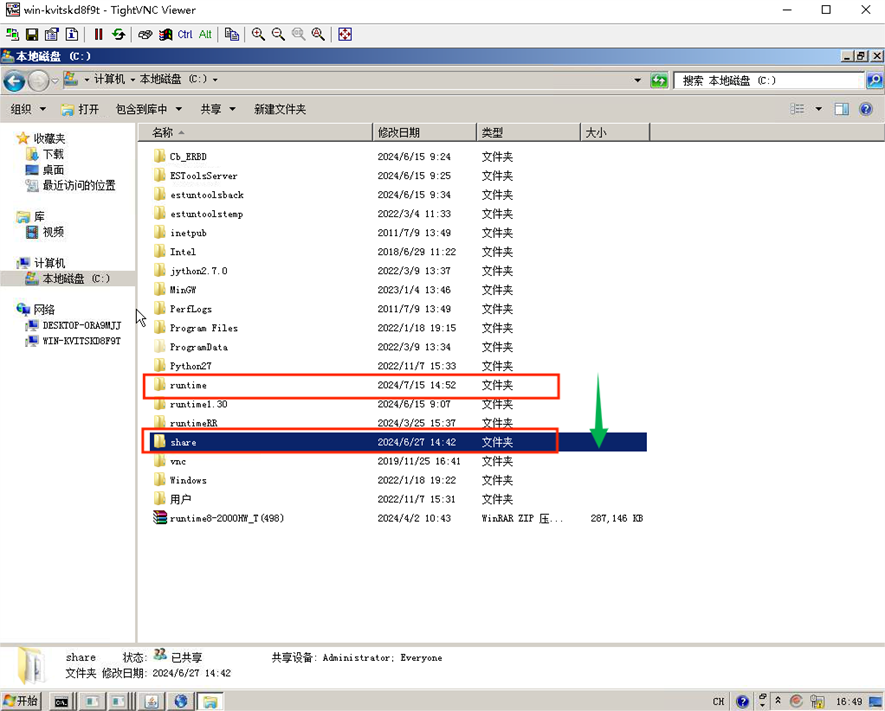
Task: Open the TightVNC file transfer icon
Action: pyautogui.click(x=232, y=34)
